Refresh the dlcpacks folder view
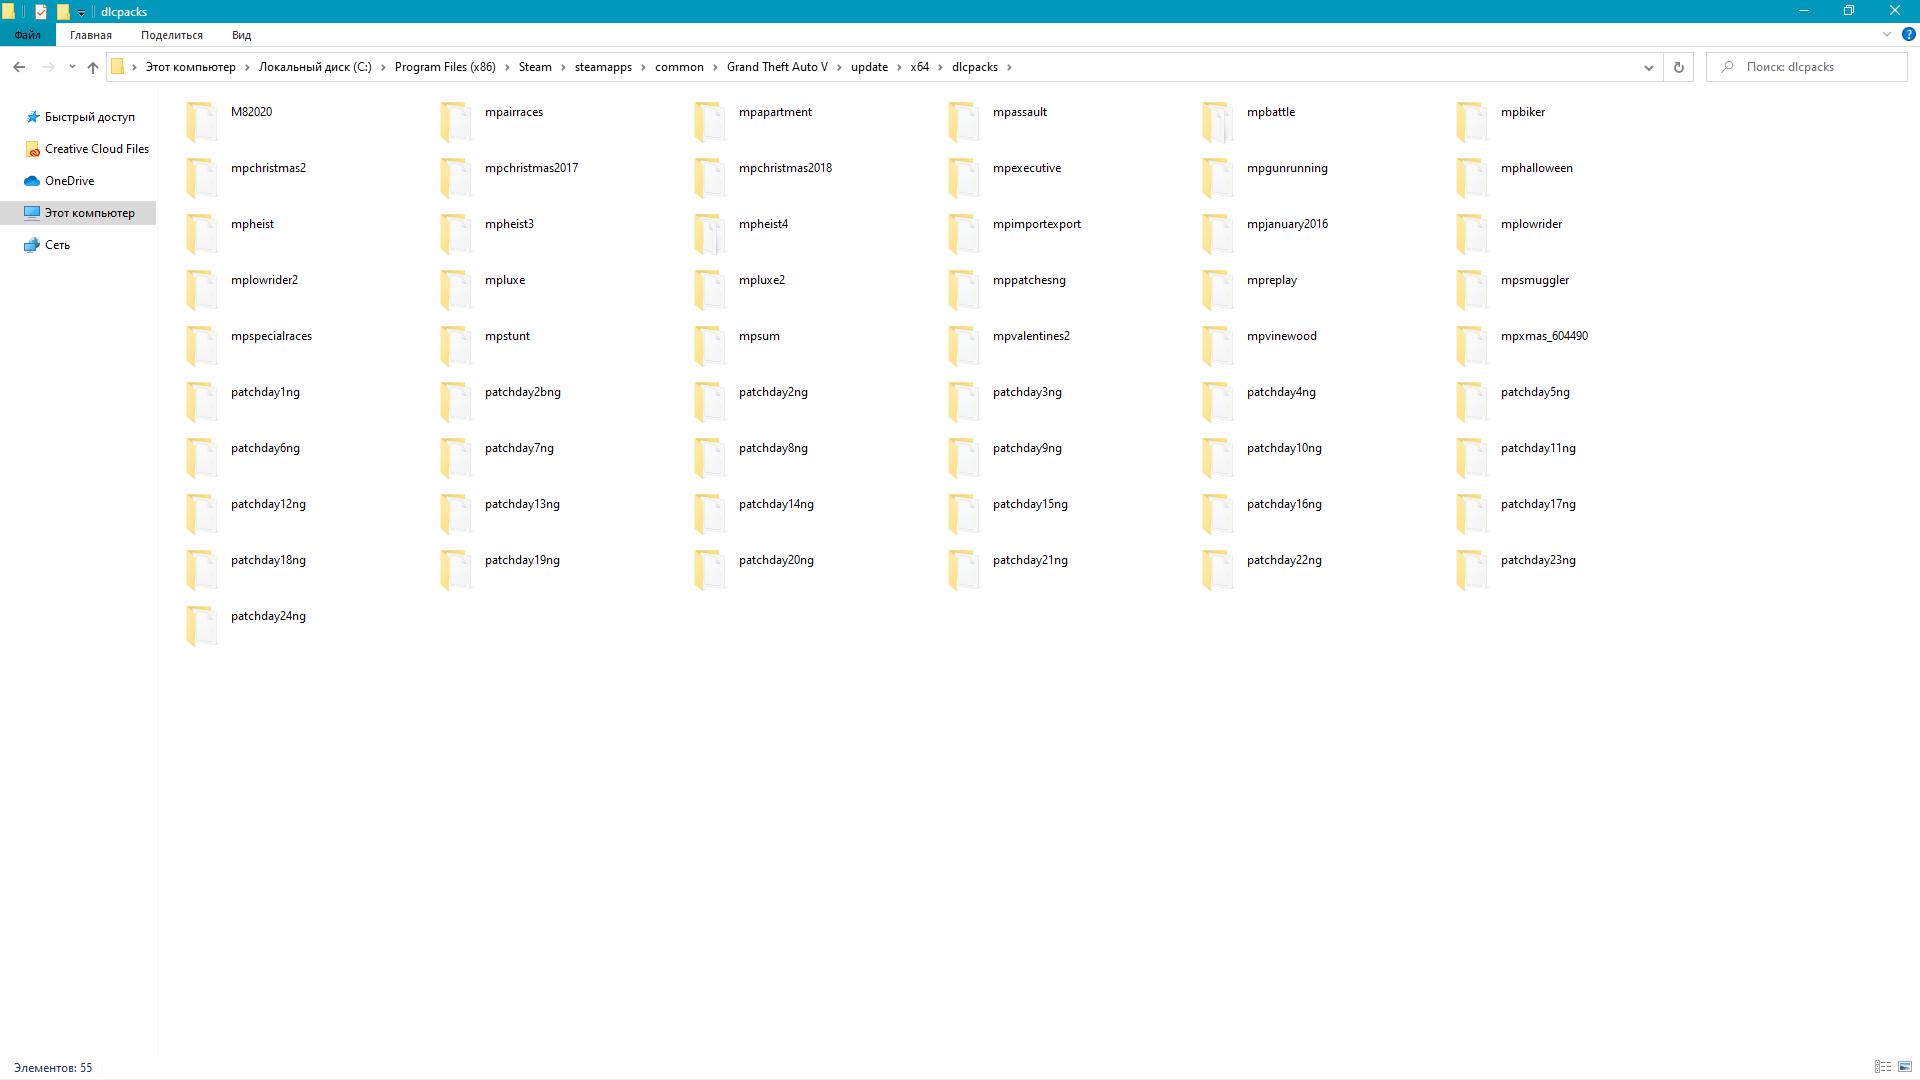The width and height of the screenshot is (1920, 1080). point(1679,67)
